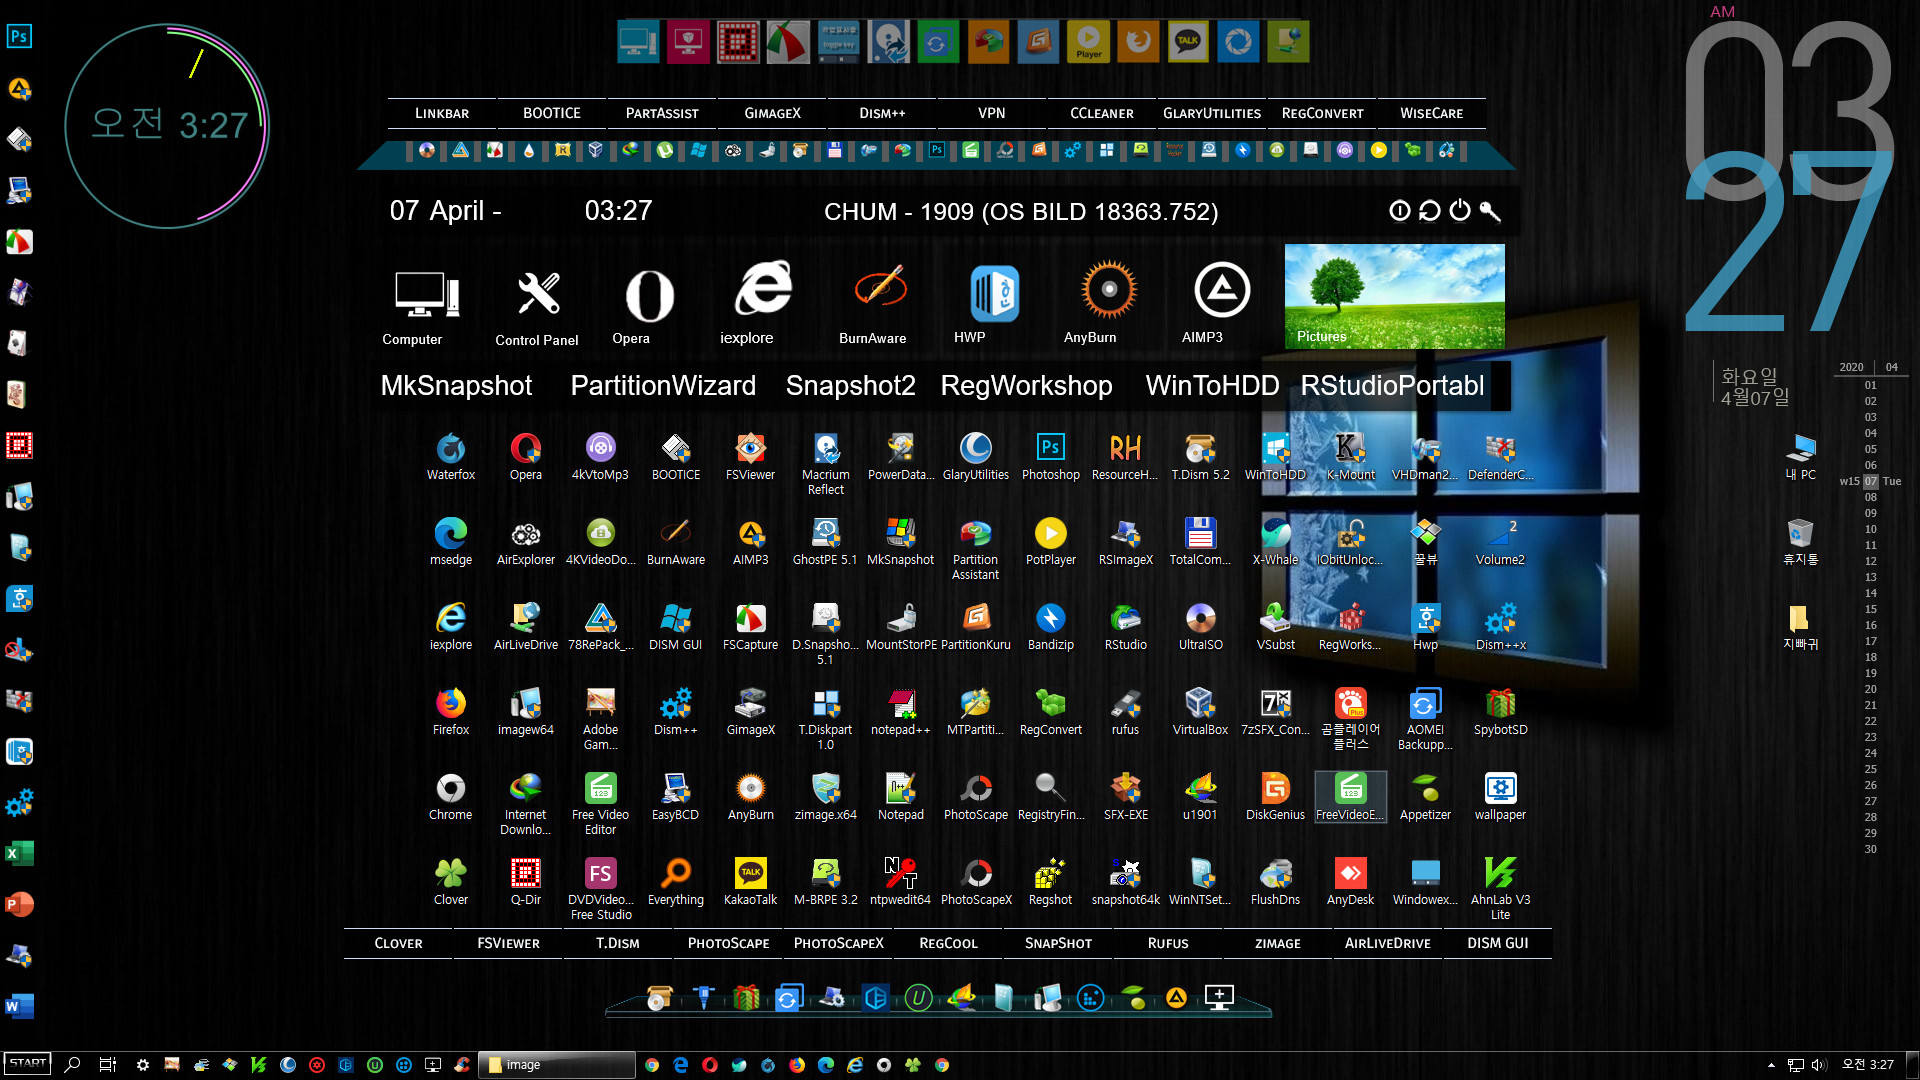1920x1080 pixels.
Task: Launch Photoshop desktop icon
Action: tap(1051, 457)
